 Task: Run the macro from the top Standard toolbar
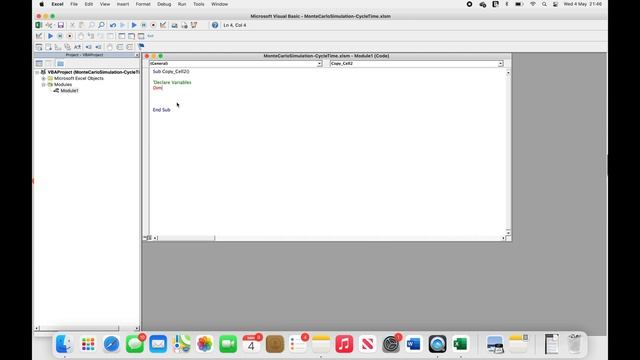pyautogui.click(x=134, y=25)
